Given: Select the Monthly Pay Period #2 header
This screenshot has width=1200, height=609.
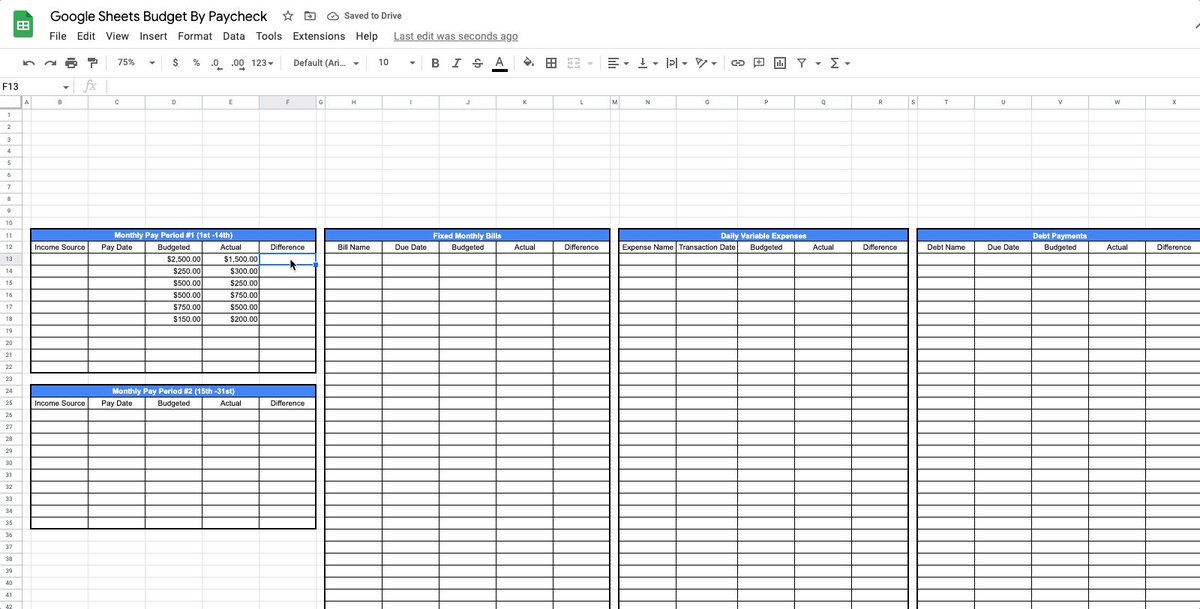Looking at the screenshot, I should [x=173, y=391].
